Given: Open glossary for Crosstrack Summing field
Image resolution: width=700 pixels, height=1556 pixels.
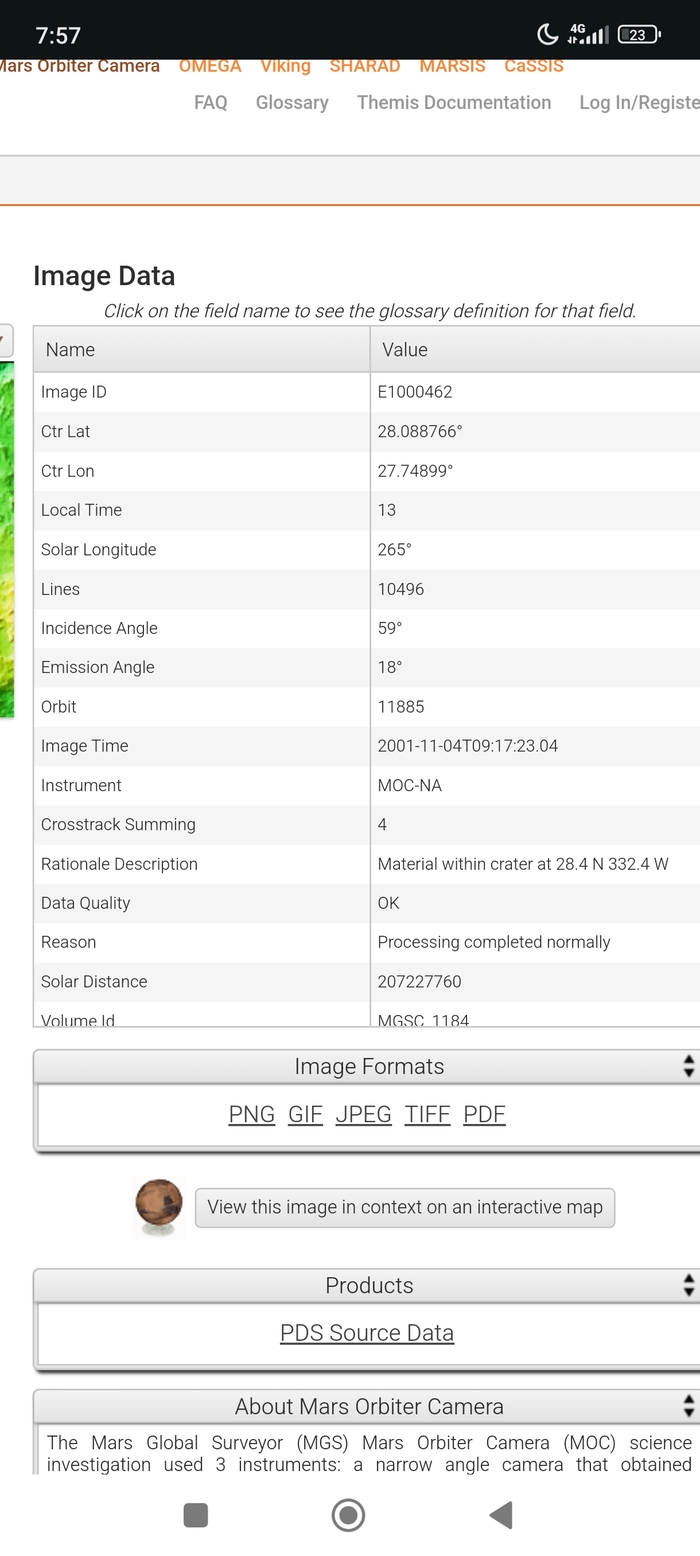Looking at the screenshot, I should point(118,824).
